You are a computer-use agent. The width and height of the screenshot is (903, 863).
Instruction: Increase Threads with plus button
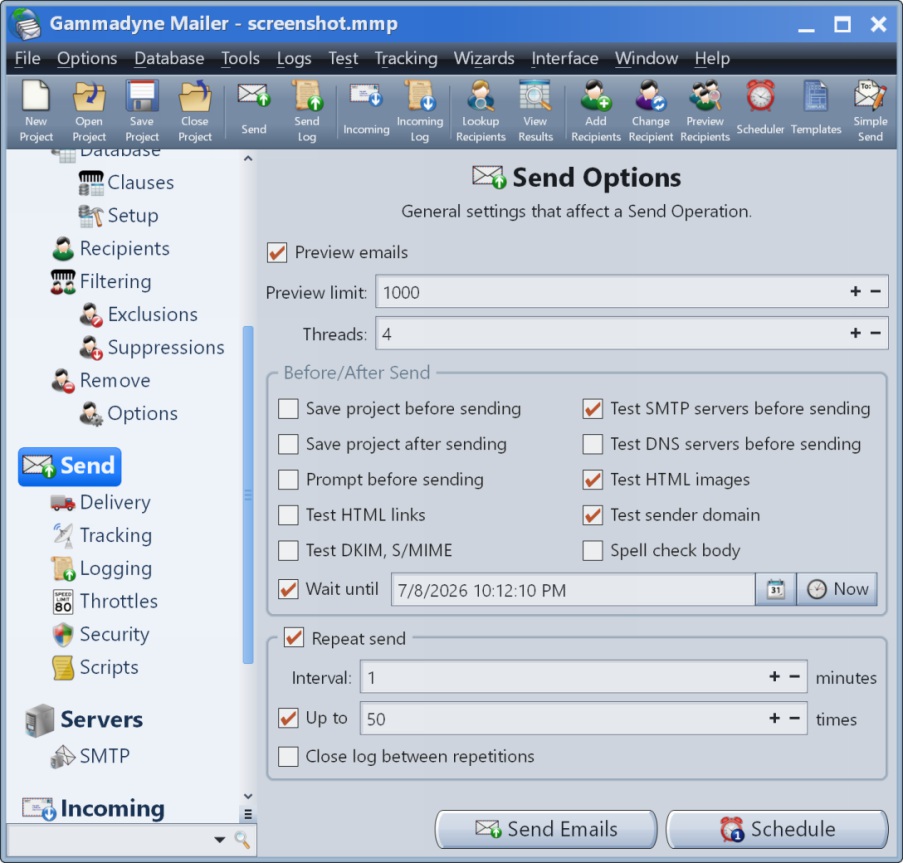coord(856,333)
